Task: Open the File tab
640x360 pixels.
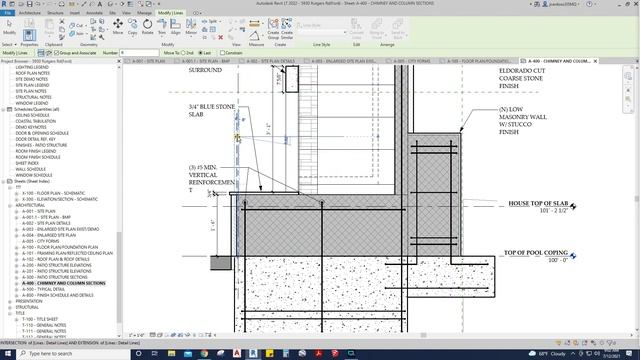Action: click(x=7, y=13)
